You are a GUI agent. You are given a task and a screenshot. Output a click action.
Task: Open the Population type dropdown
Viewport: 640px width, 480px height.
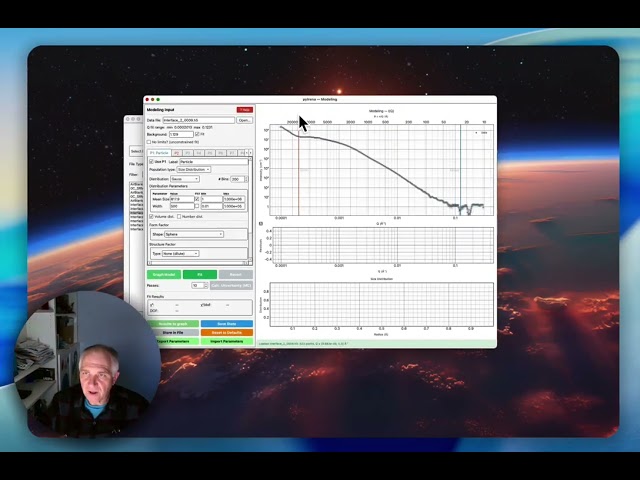193,169
